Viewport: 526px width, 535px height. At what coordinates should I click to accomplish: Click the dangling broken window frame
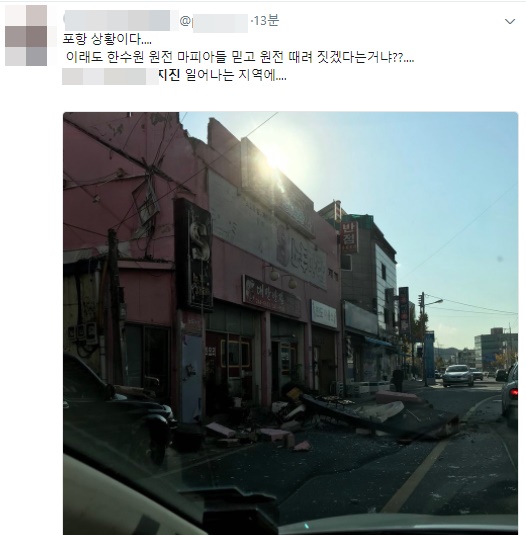(146, 200)
